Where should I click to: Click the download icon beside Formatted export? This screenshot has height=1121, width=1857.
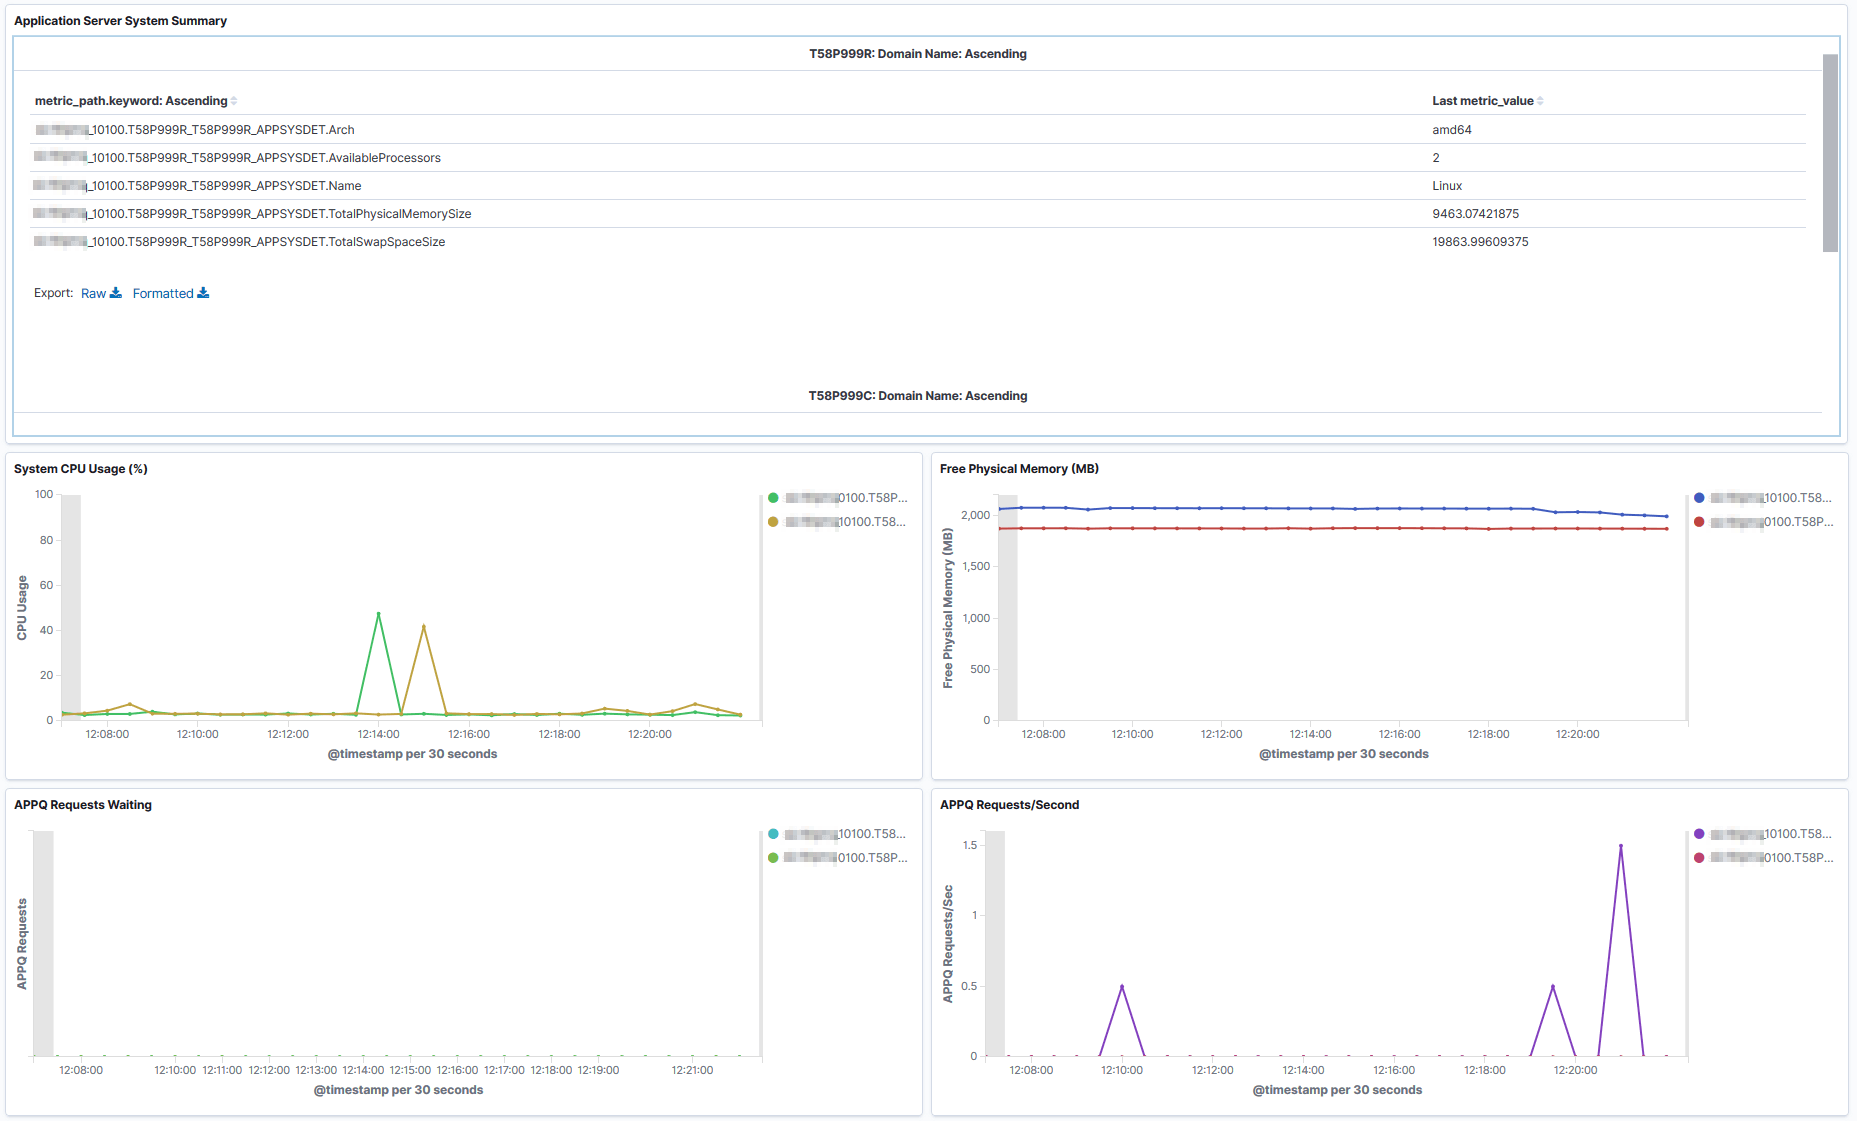click(x=205, y=293)
